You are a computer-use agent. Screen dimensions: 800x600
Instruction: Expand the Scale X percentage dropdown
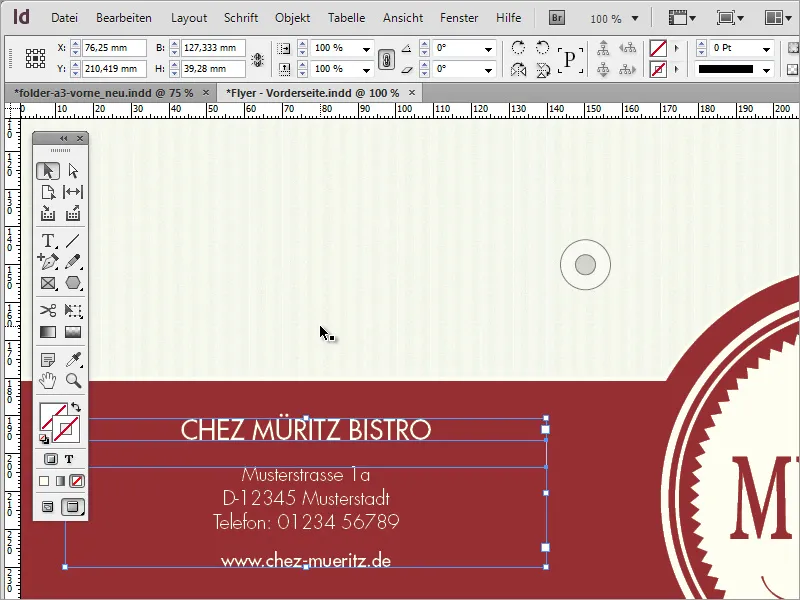366,49
